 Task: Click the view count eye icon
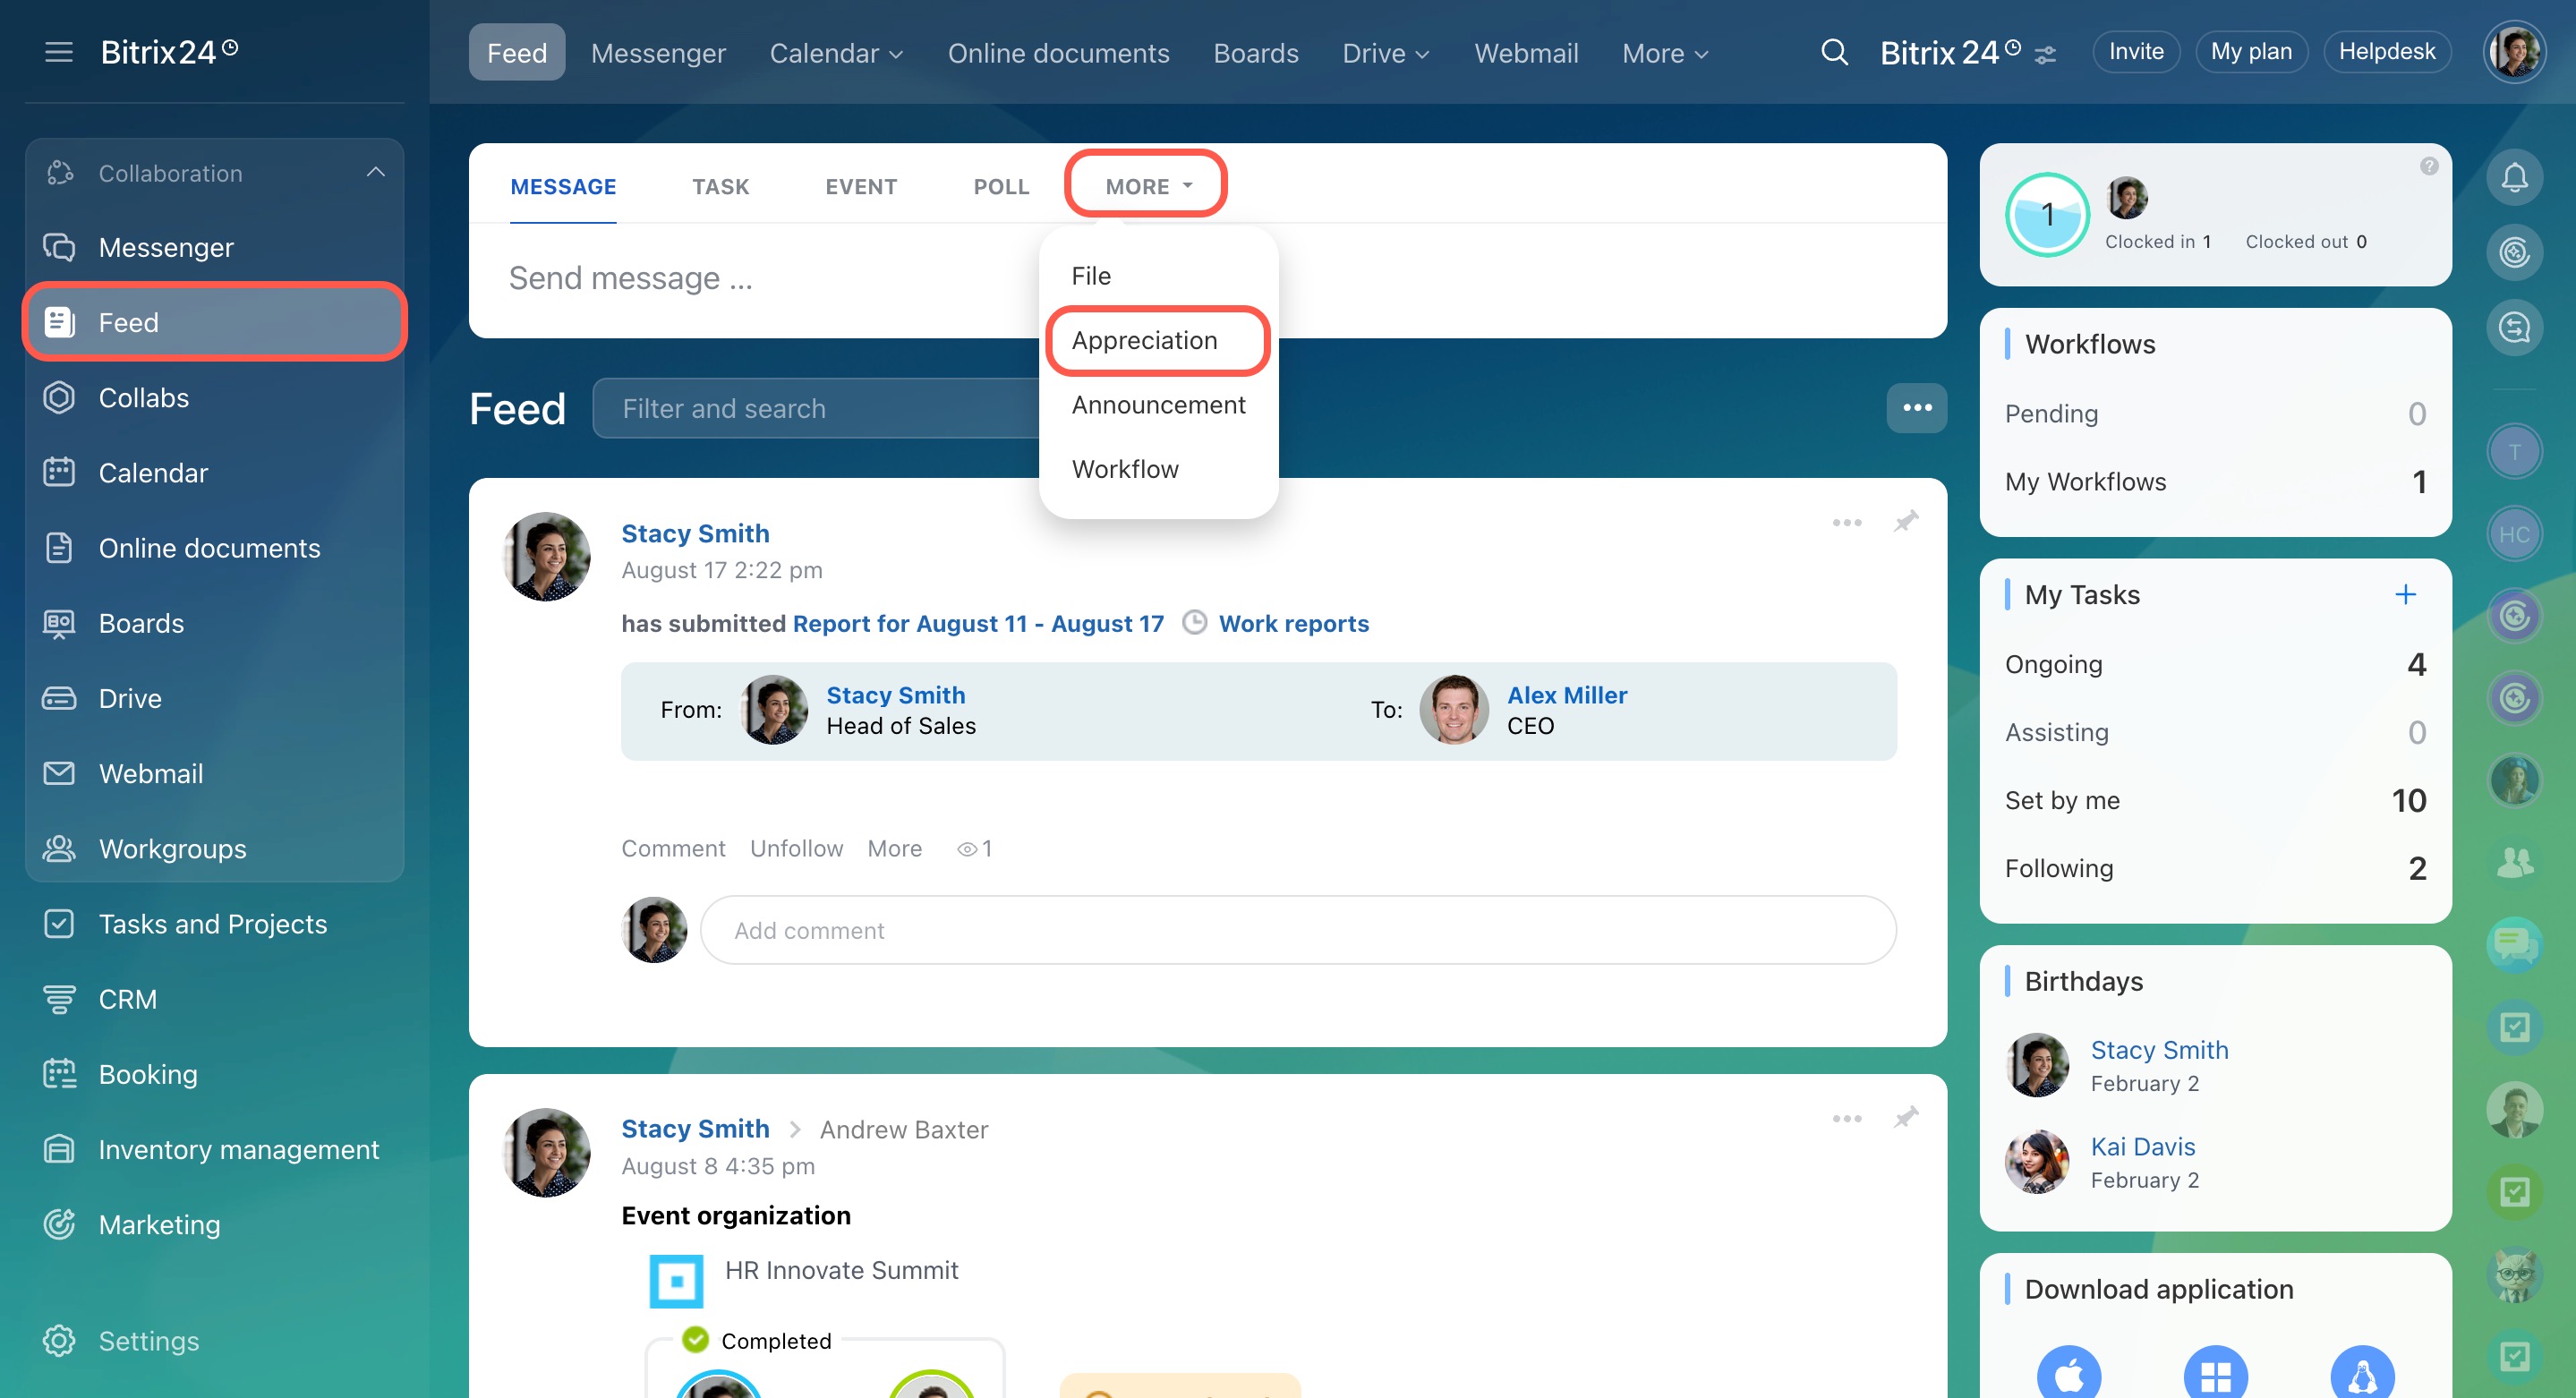click(x=966, y=849)
